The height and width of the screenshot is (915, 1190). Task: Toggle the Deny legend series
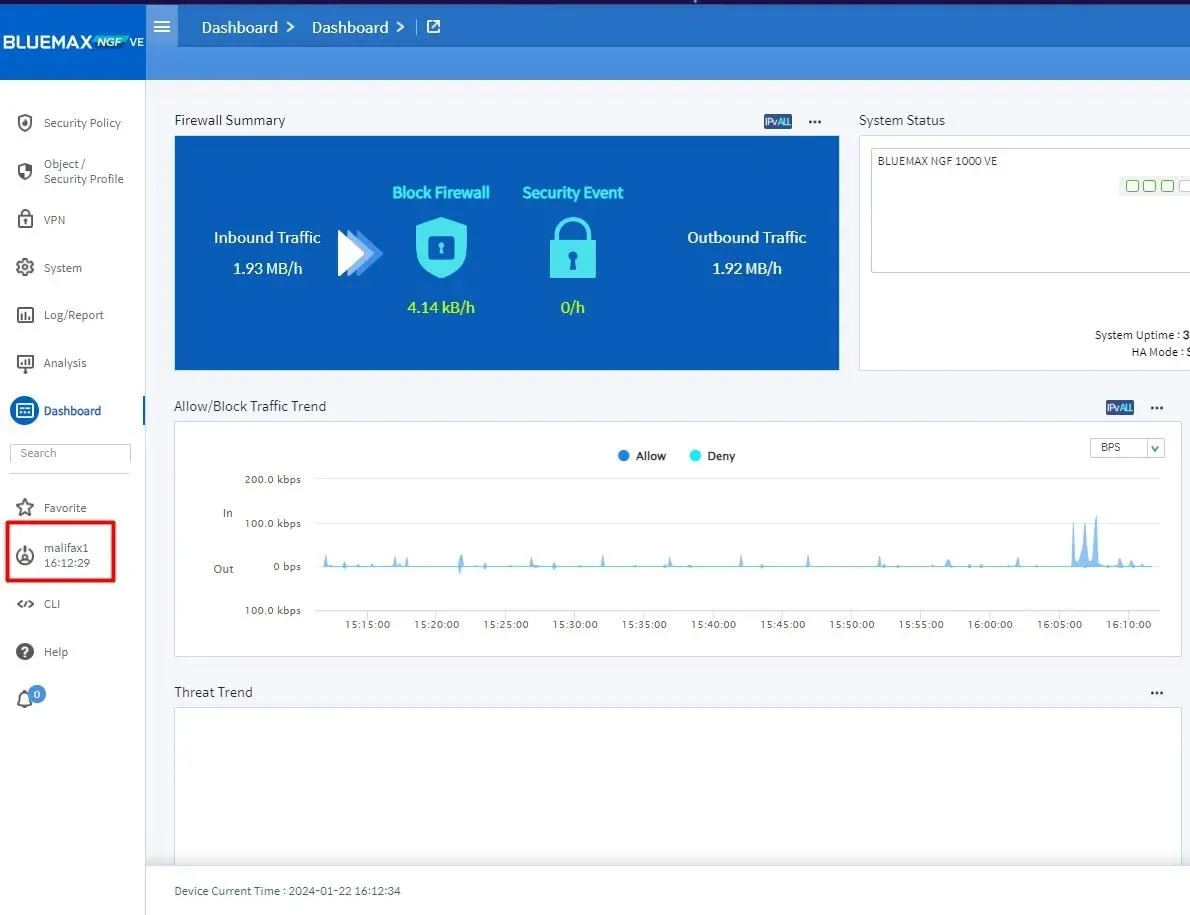tap(712, 456)
